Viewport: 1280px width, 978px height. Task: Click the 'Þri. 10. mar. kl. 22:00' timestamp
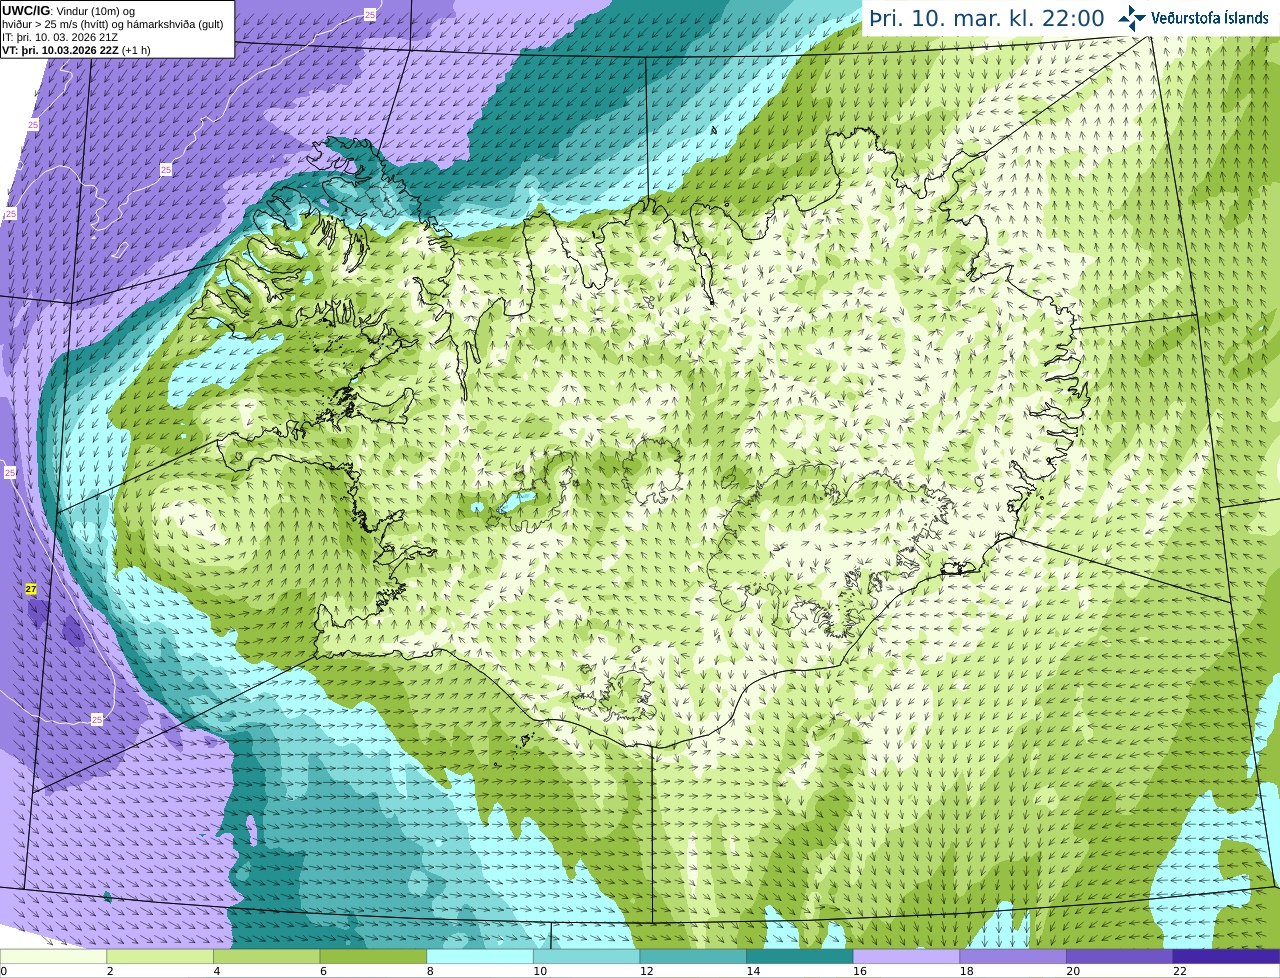tap(986, 19)
